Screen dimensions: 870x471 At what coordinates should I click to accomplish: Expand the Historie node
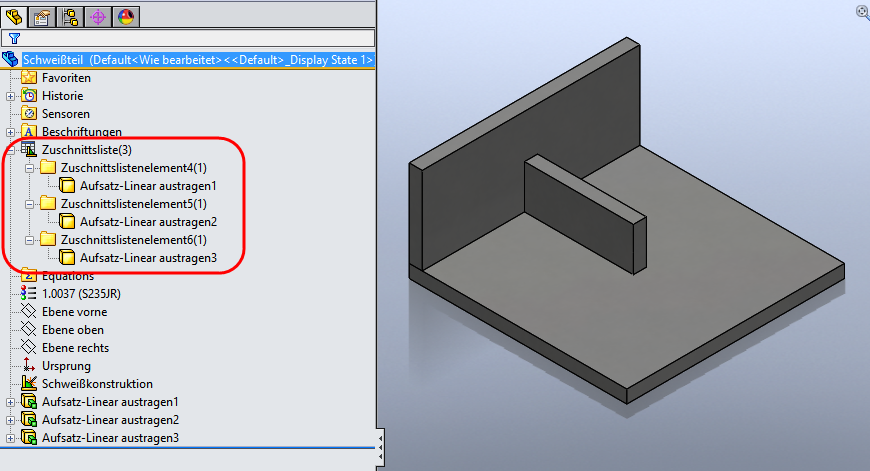(11, 97)
